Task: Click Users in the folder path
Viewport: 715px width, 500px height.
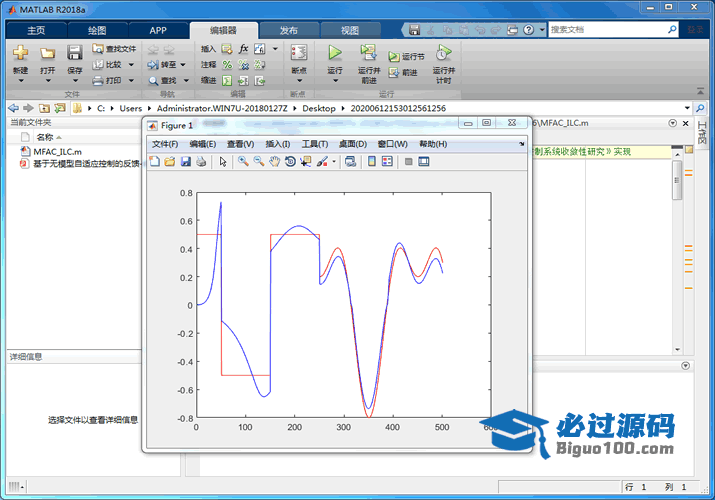Action: [131, 108]
